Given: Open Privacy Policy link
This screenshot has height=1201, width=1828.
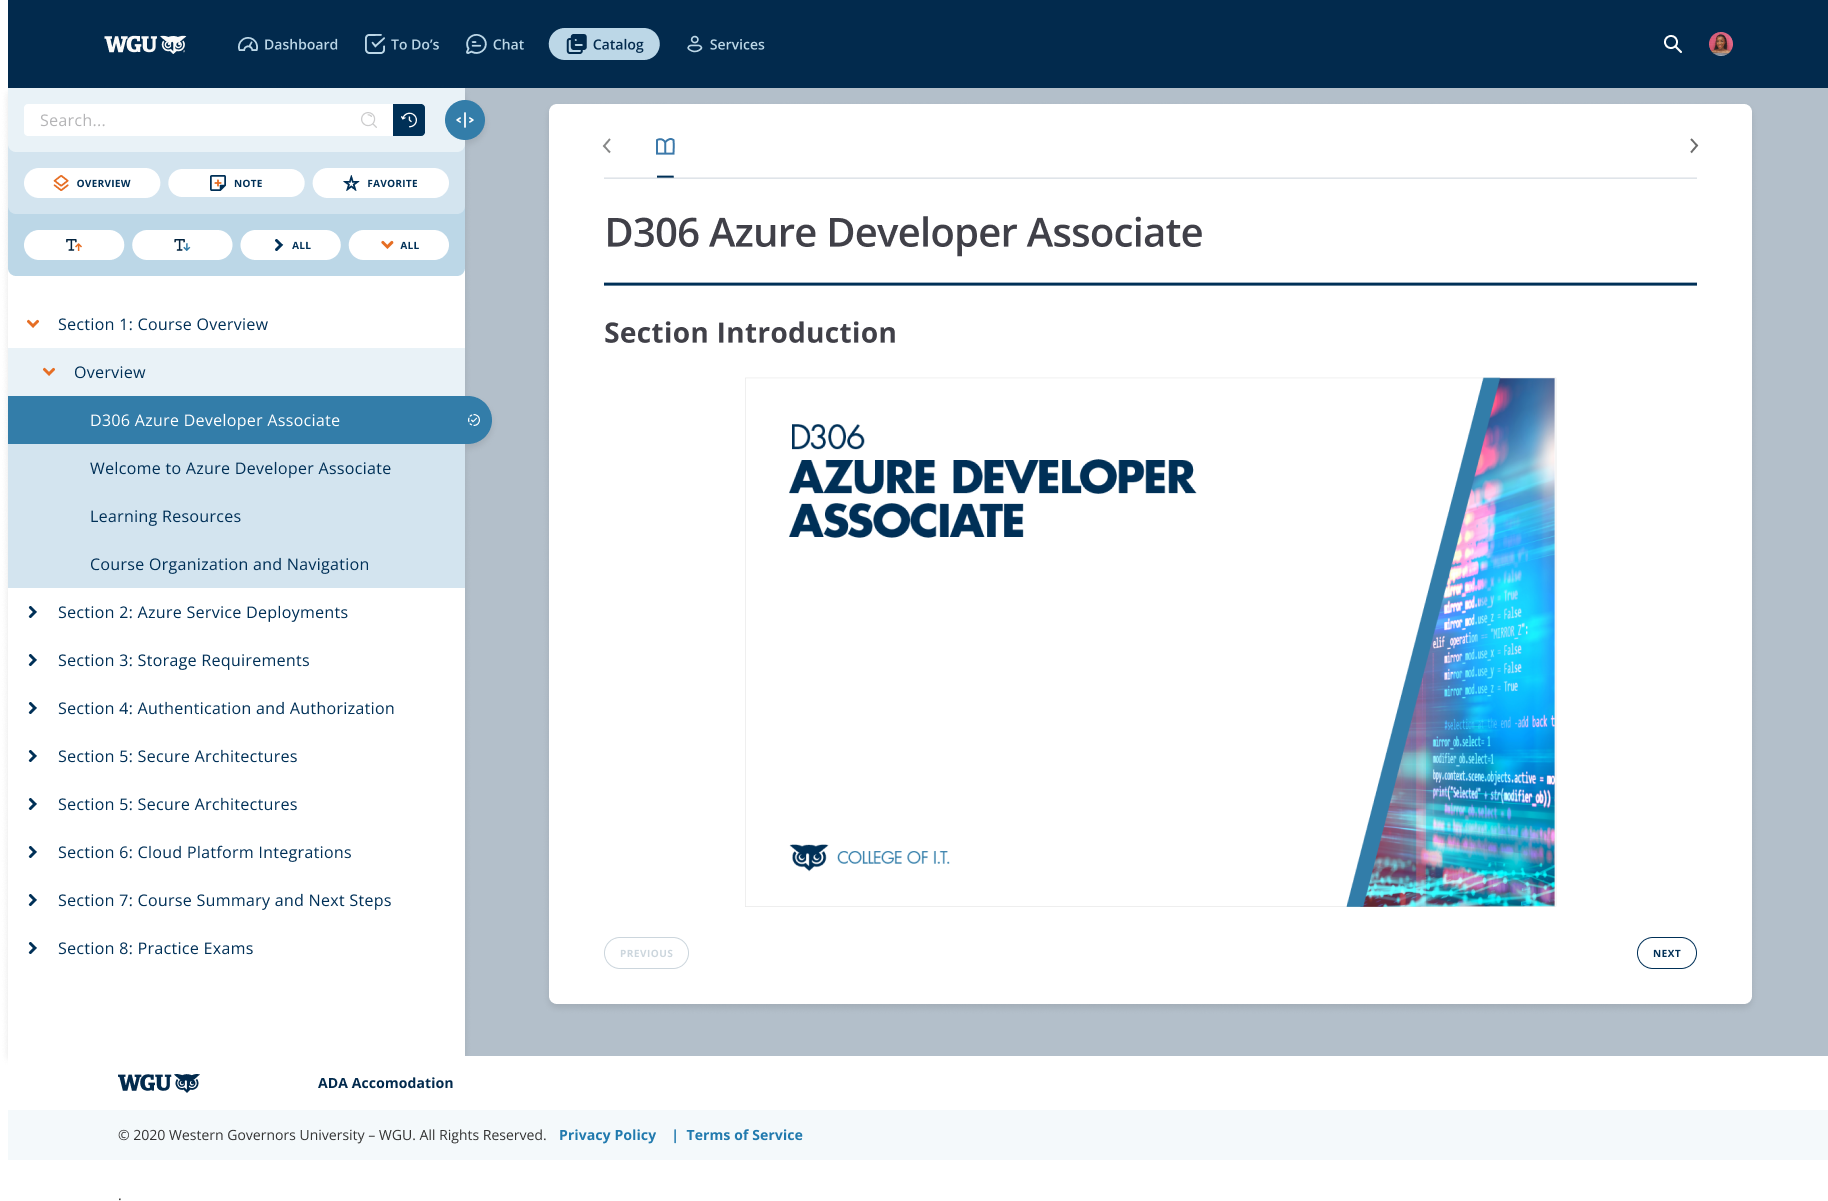Looking at the screenshot, I should [607, 1135].
